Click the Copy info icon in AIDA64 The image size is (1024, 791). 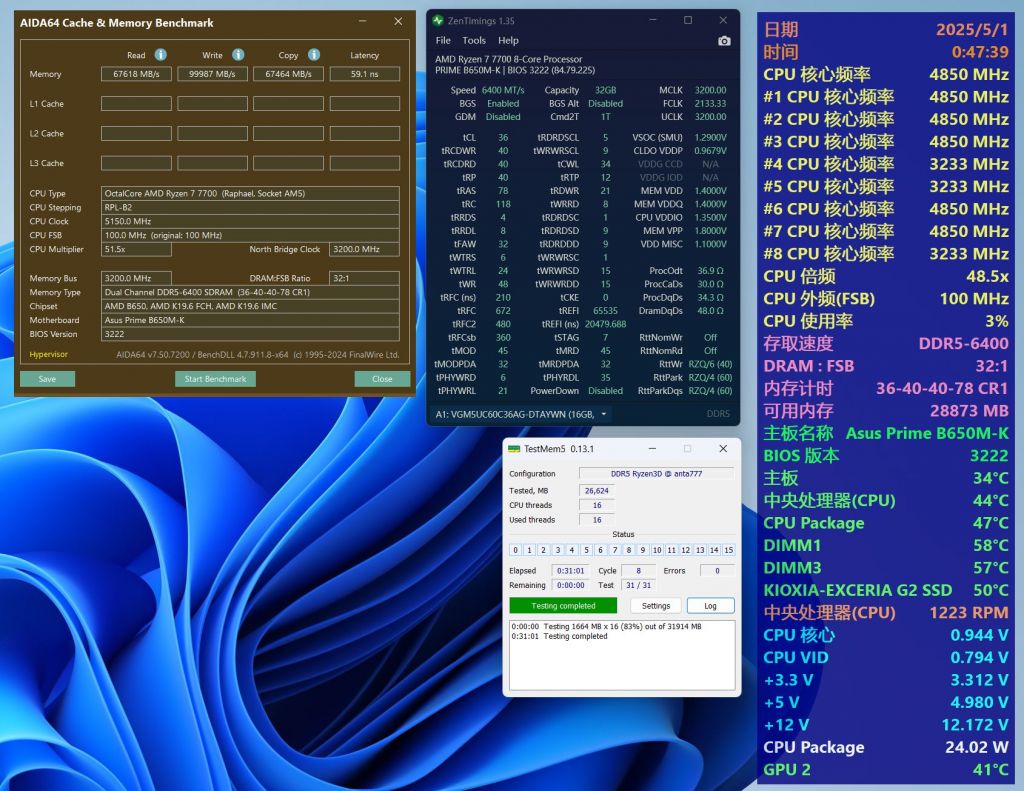click(315, 54)
